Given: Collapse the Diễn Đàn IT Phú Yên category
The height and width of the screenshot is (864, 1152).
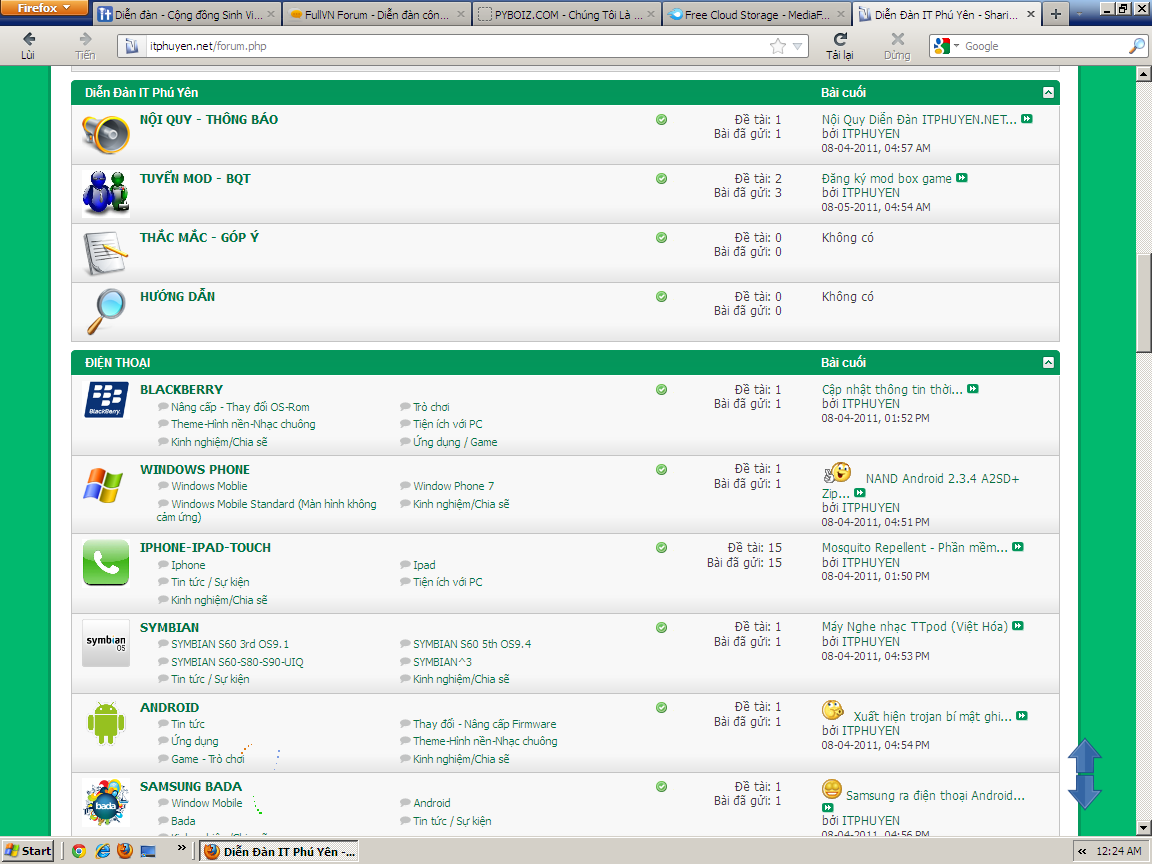Looking at the screenshot, I should point(1048,93).
